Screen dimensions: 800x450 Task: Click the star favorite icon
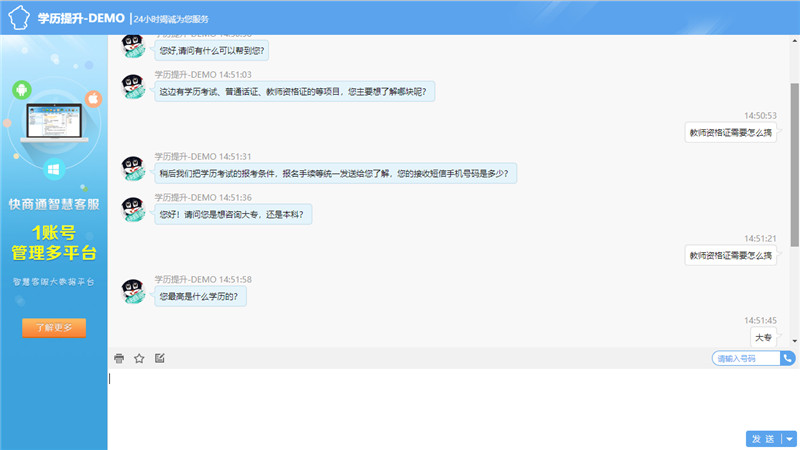point(139,358)
